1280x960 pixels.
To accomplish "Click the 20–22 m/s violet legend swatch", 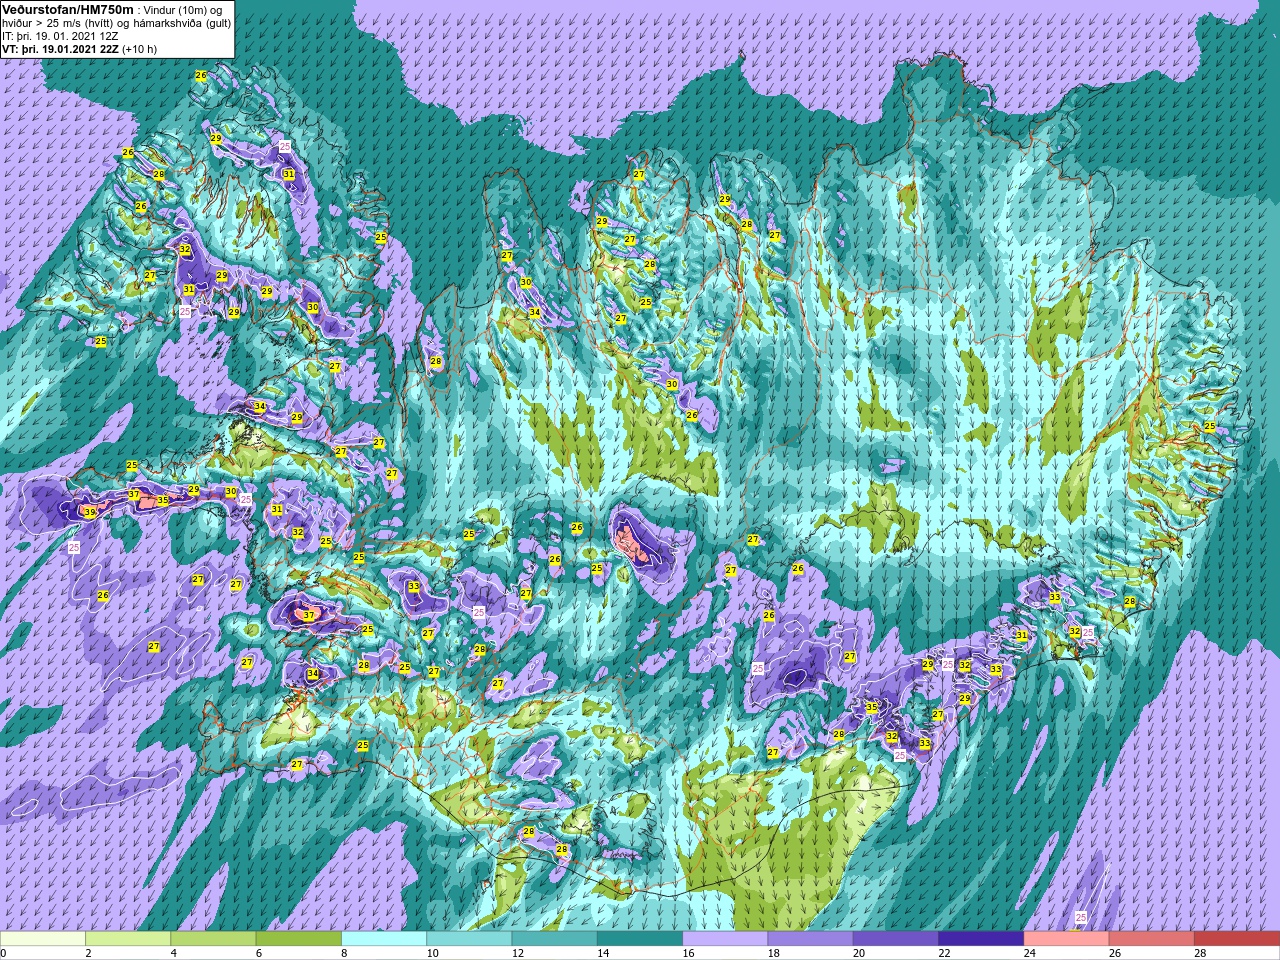I will [896, 939].
